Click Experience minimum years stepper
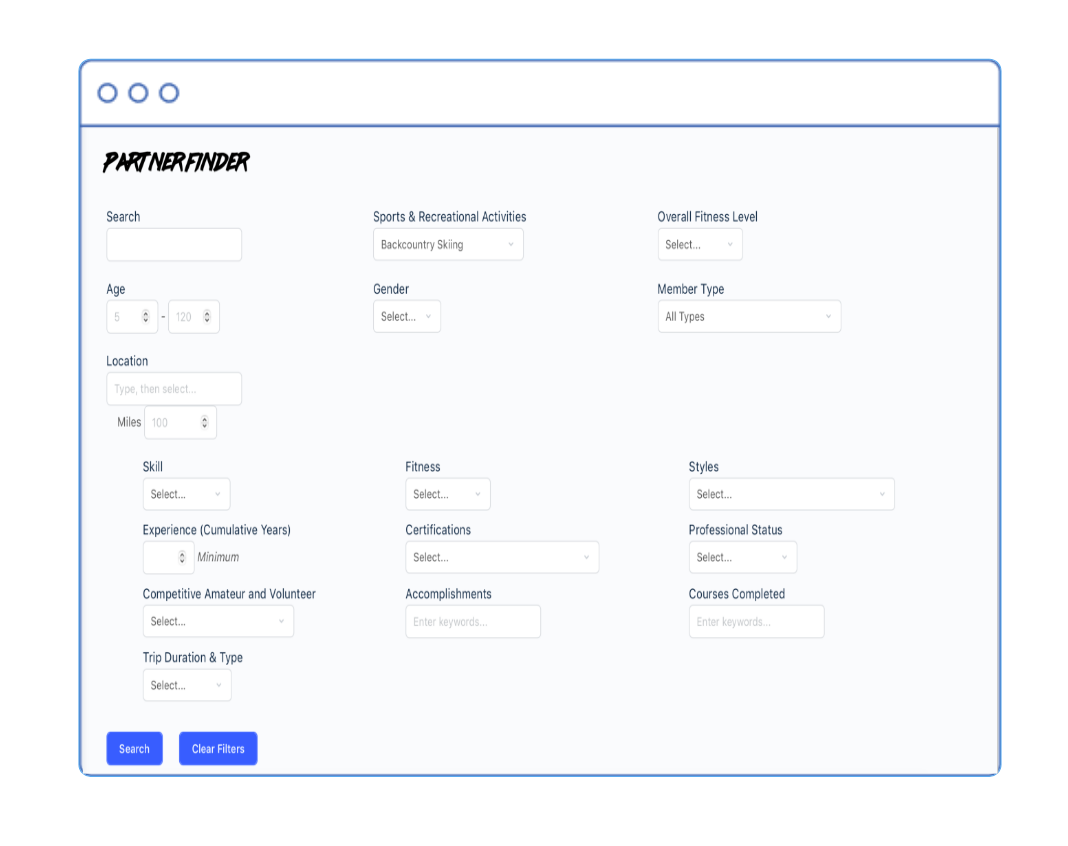1068x846 pixels. (181, 558)
